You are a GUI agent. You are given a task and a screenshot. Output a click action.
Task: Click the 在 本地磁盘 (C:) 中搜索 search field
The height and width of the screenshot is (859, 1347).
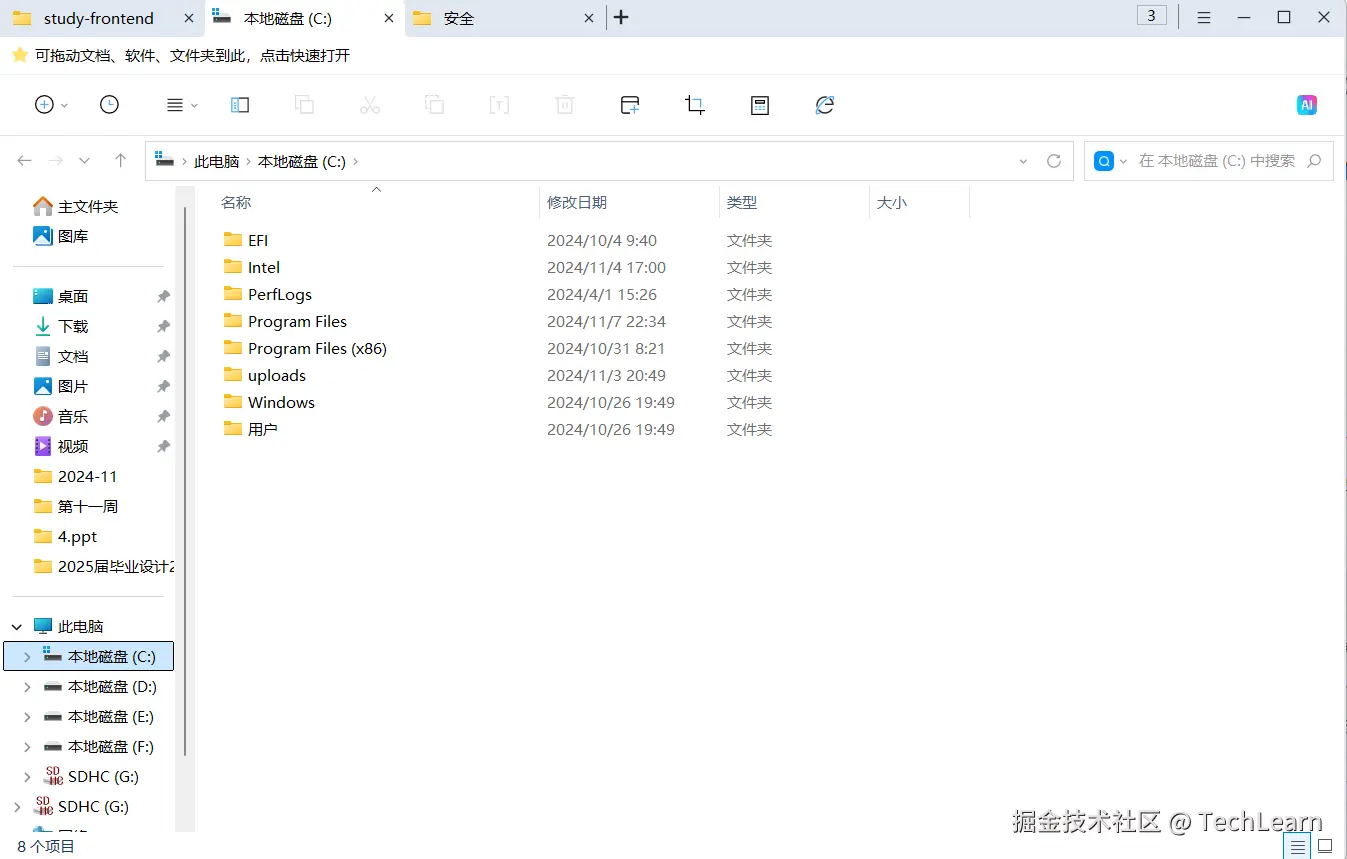point(1217,161)
